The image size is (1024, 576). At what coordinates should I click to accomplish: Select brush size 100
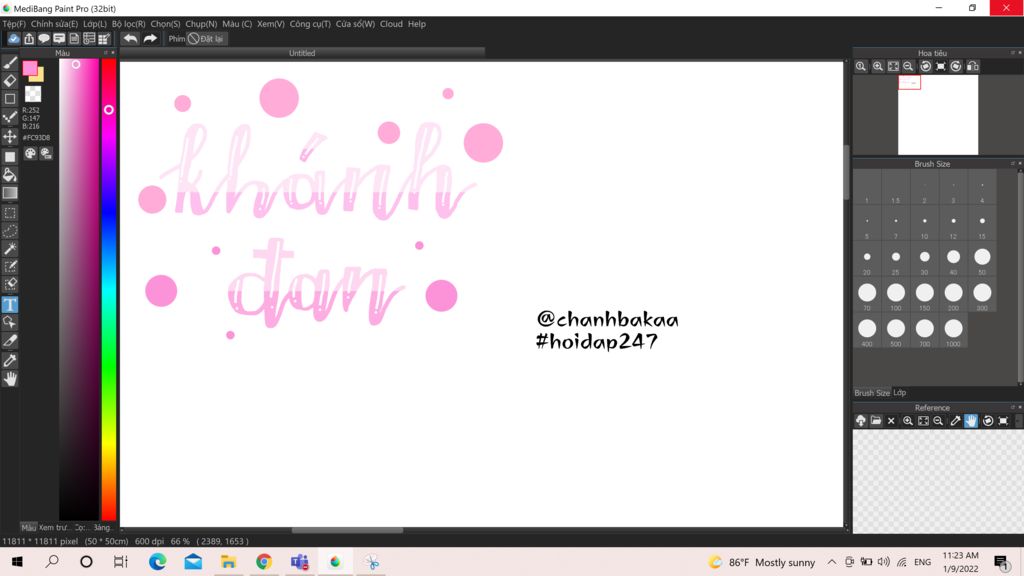click(x=895, y=296)
